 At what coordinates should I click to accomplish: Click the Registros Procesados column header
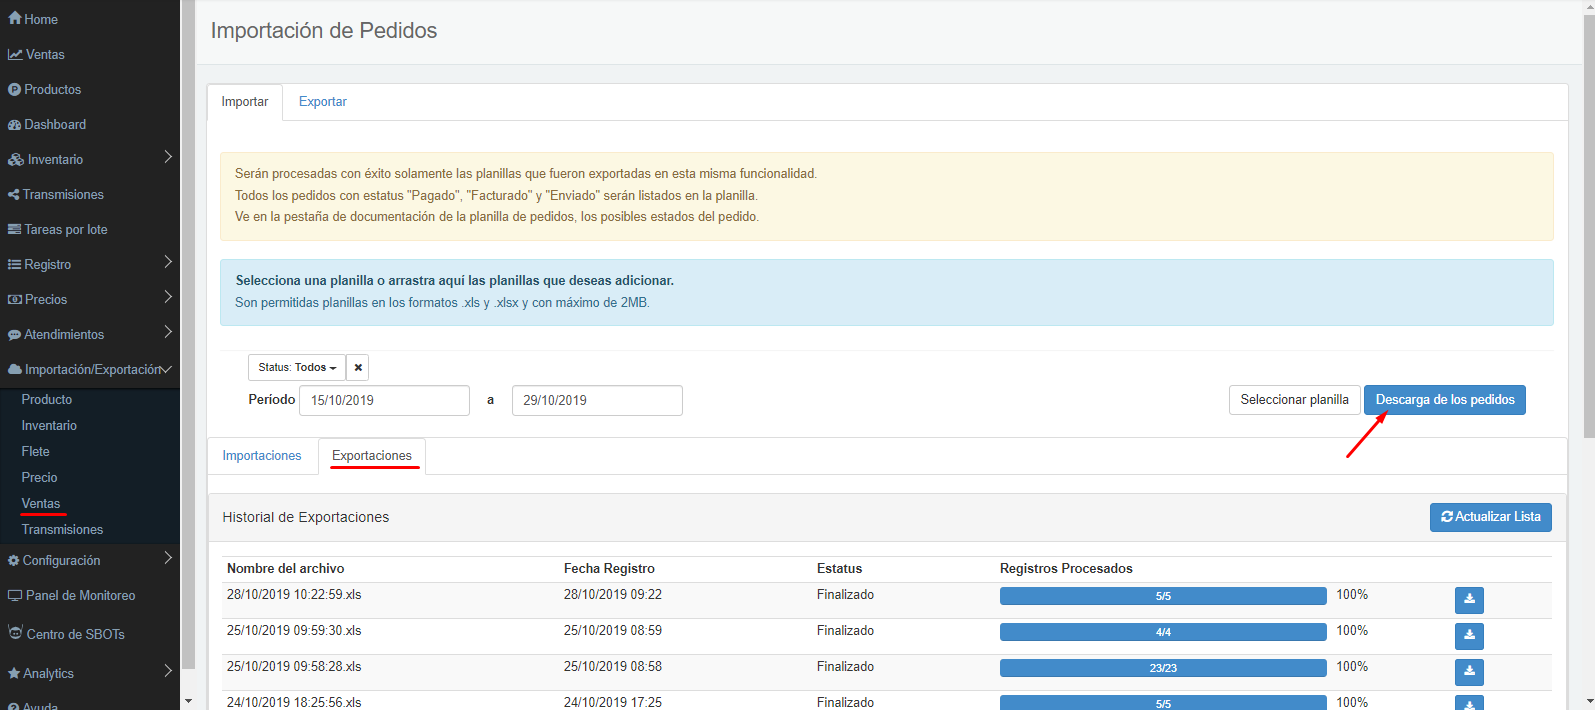(x=1066, y=569)
